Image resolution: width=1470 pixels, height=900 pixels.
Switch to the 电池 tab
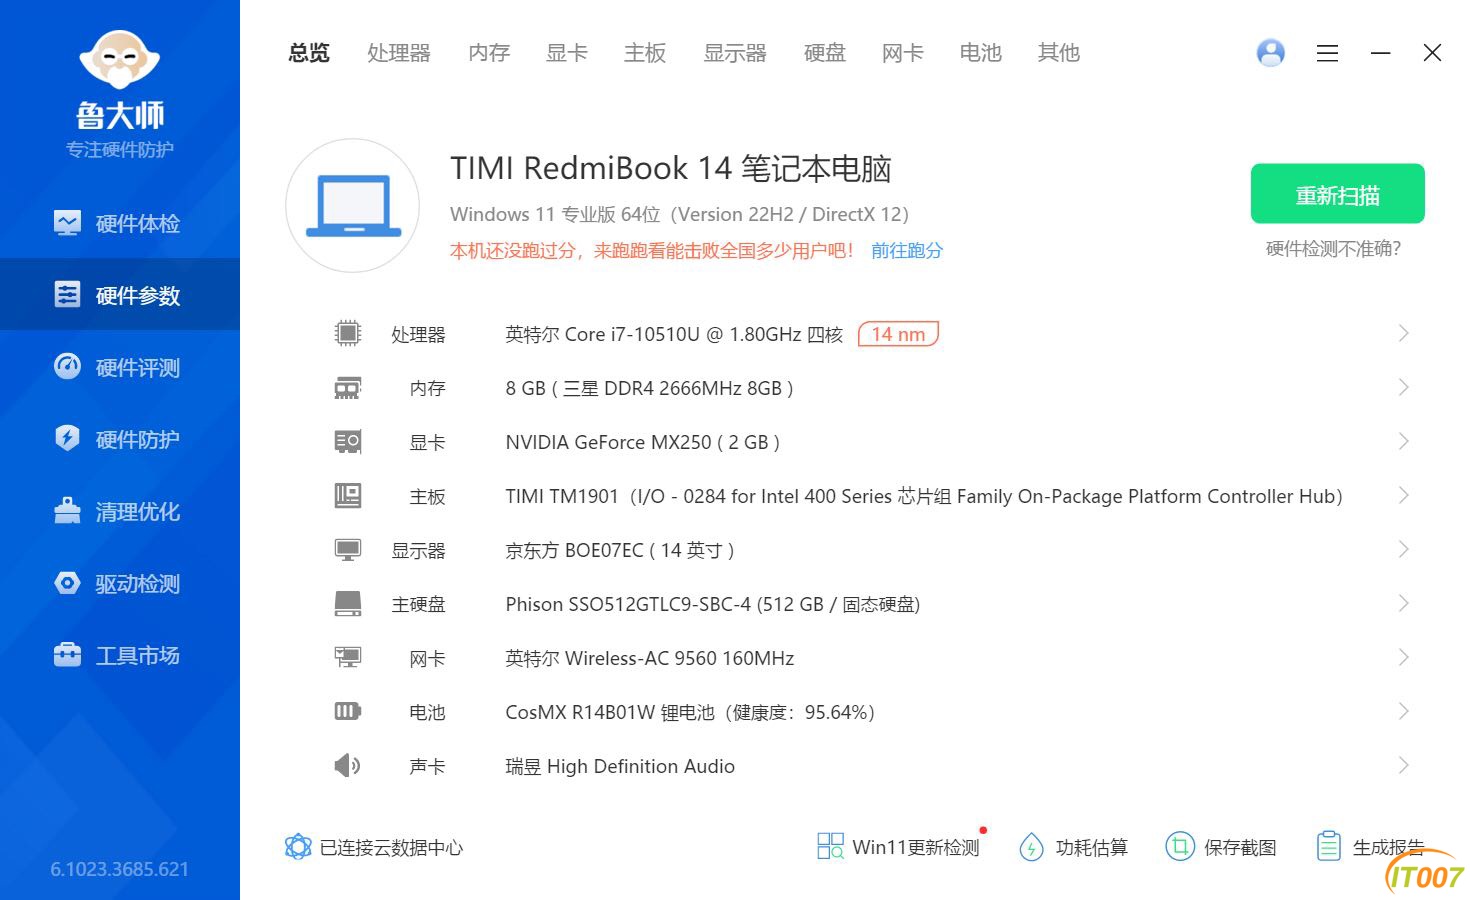[x=981, y=53]
